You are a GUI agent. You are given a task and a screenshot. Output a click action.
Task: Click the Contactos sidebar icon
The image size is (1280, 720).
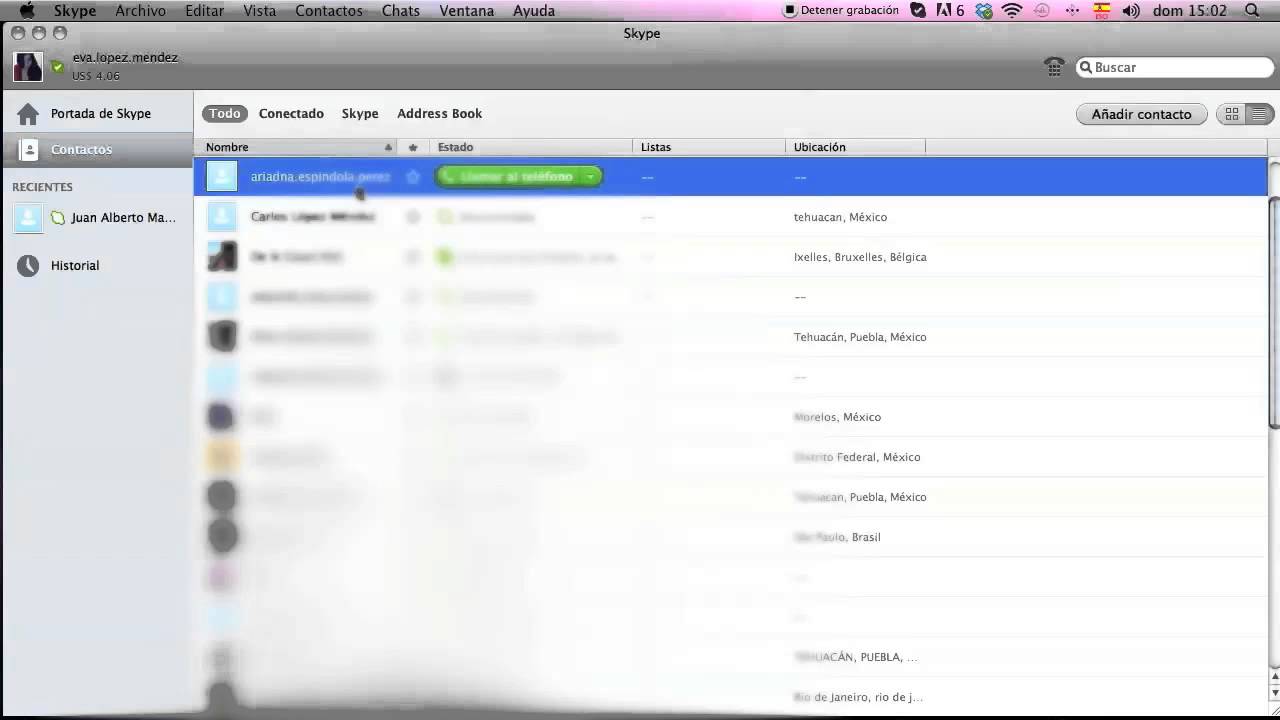29,150
